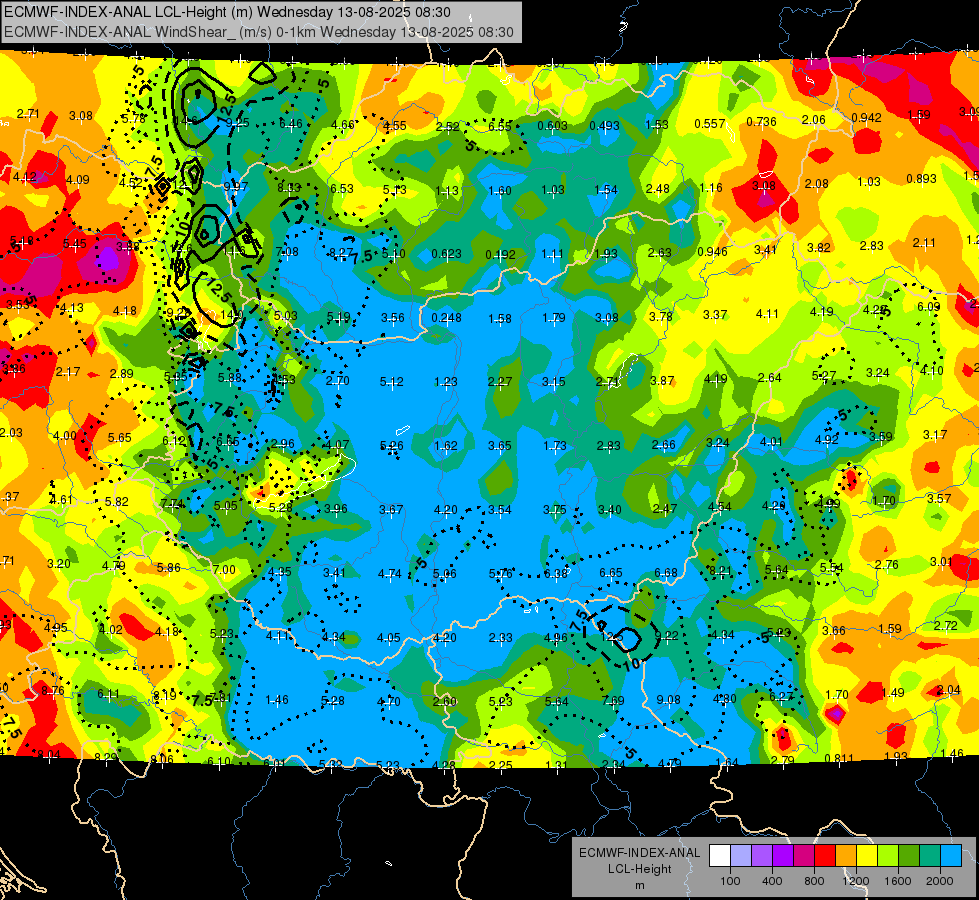This screenshot has height=900, width=979.
Task: Click the grid value 5.45
Action: tap(75, 244)
